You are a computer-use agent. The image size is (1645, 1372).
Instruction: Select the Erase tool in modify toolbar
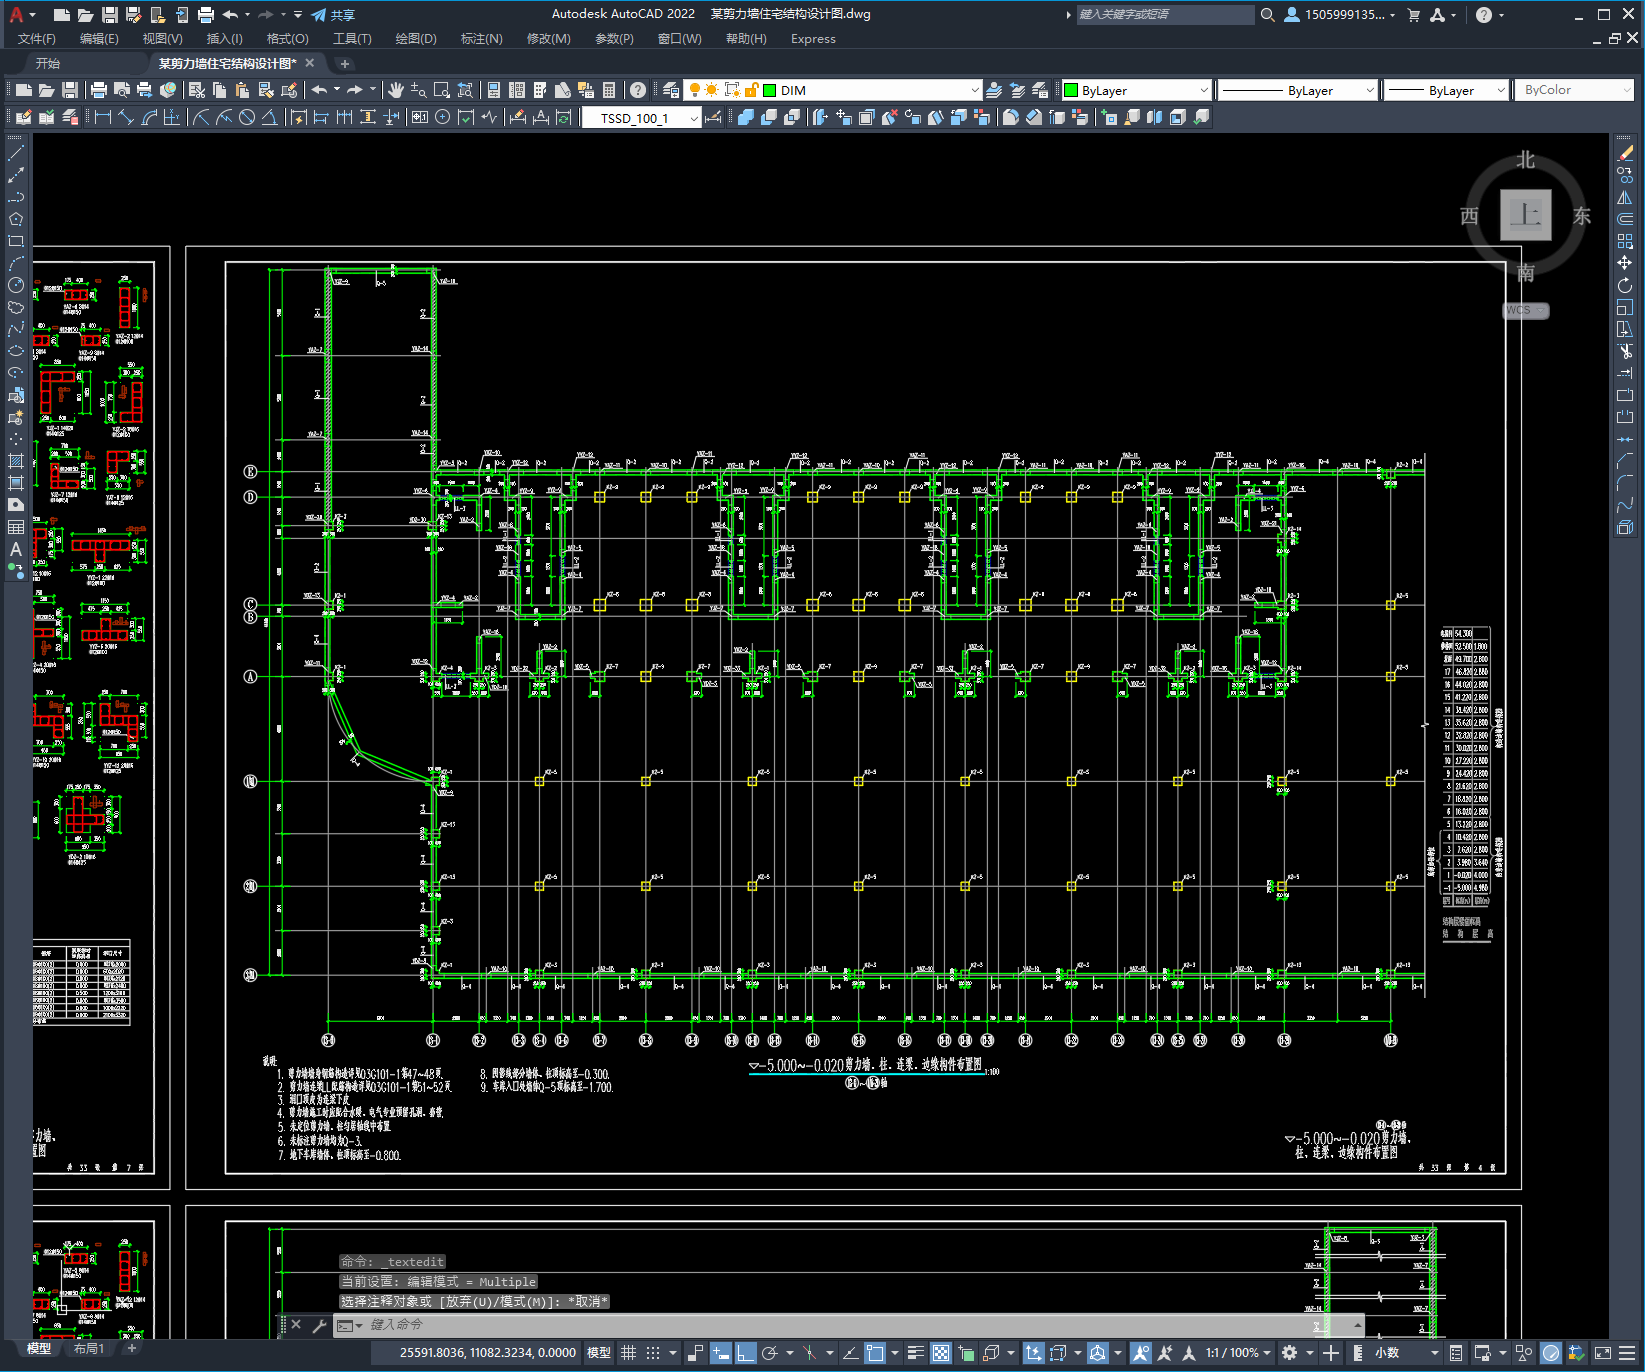tap(1625, 153)
